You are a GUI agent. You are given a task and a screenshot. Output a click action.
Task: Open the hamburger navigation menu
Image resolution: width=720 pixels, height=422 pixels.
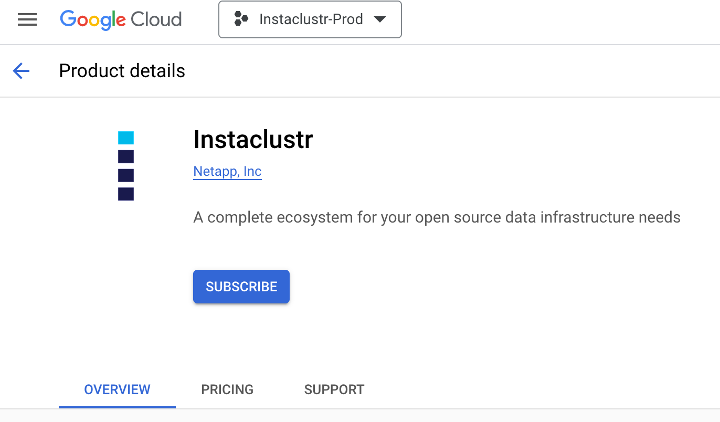click(28, 19)
